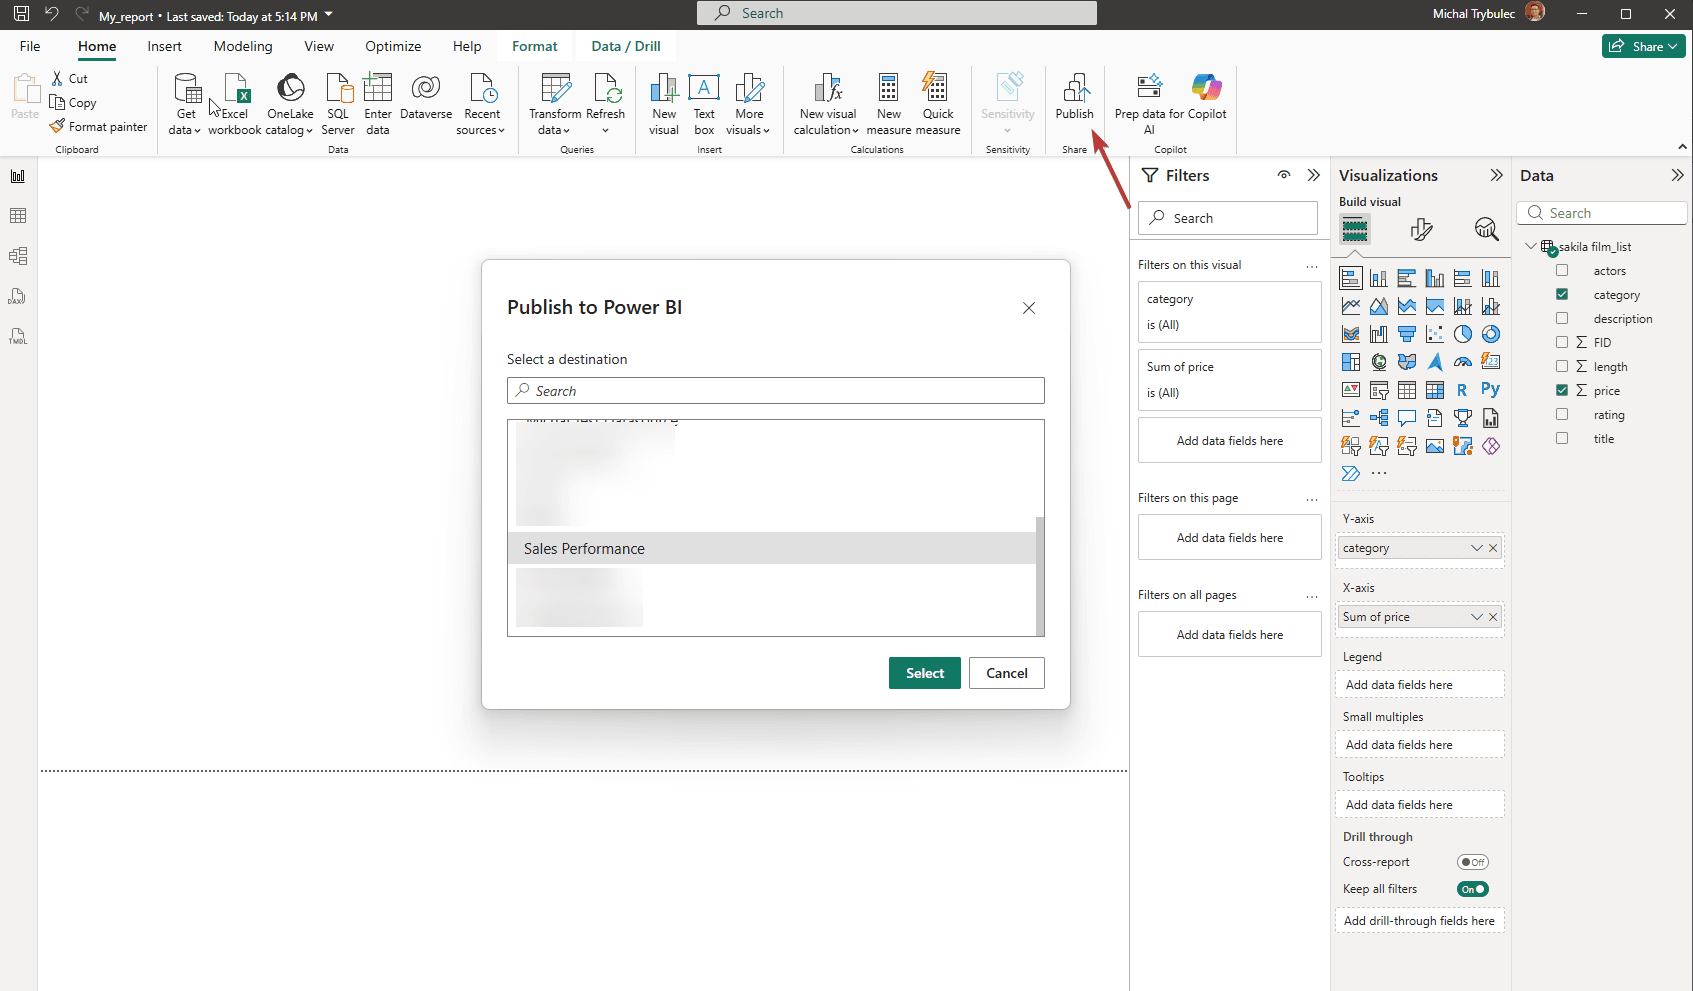
Task: Choose the Sales Performance workspace
Action: point(771,548)
